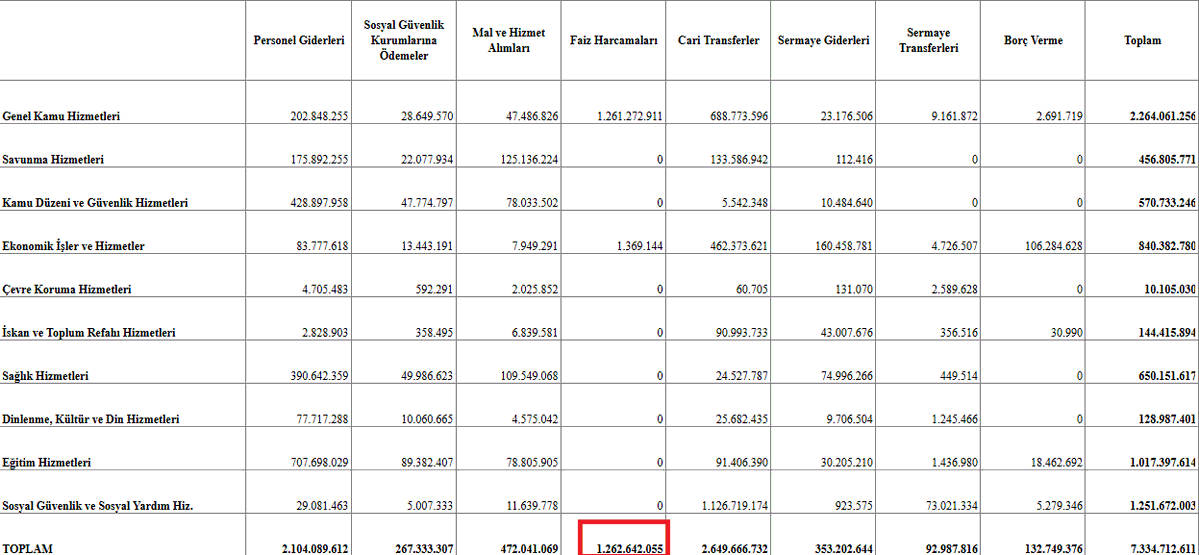1199x555 pixels.
Task: Click total value 456.805.771
Action: tap(1167, 160)
